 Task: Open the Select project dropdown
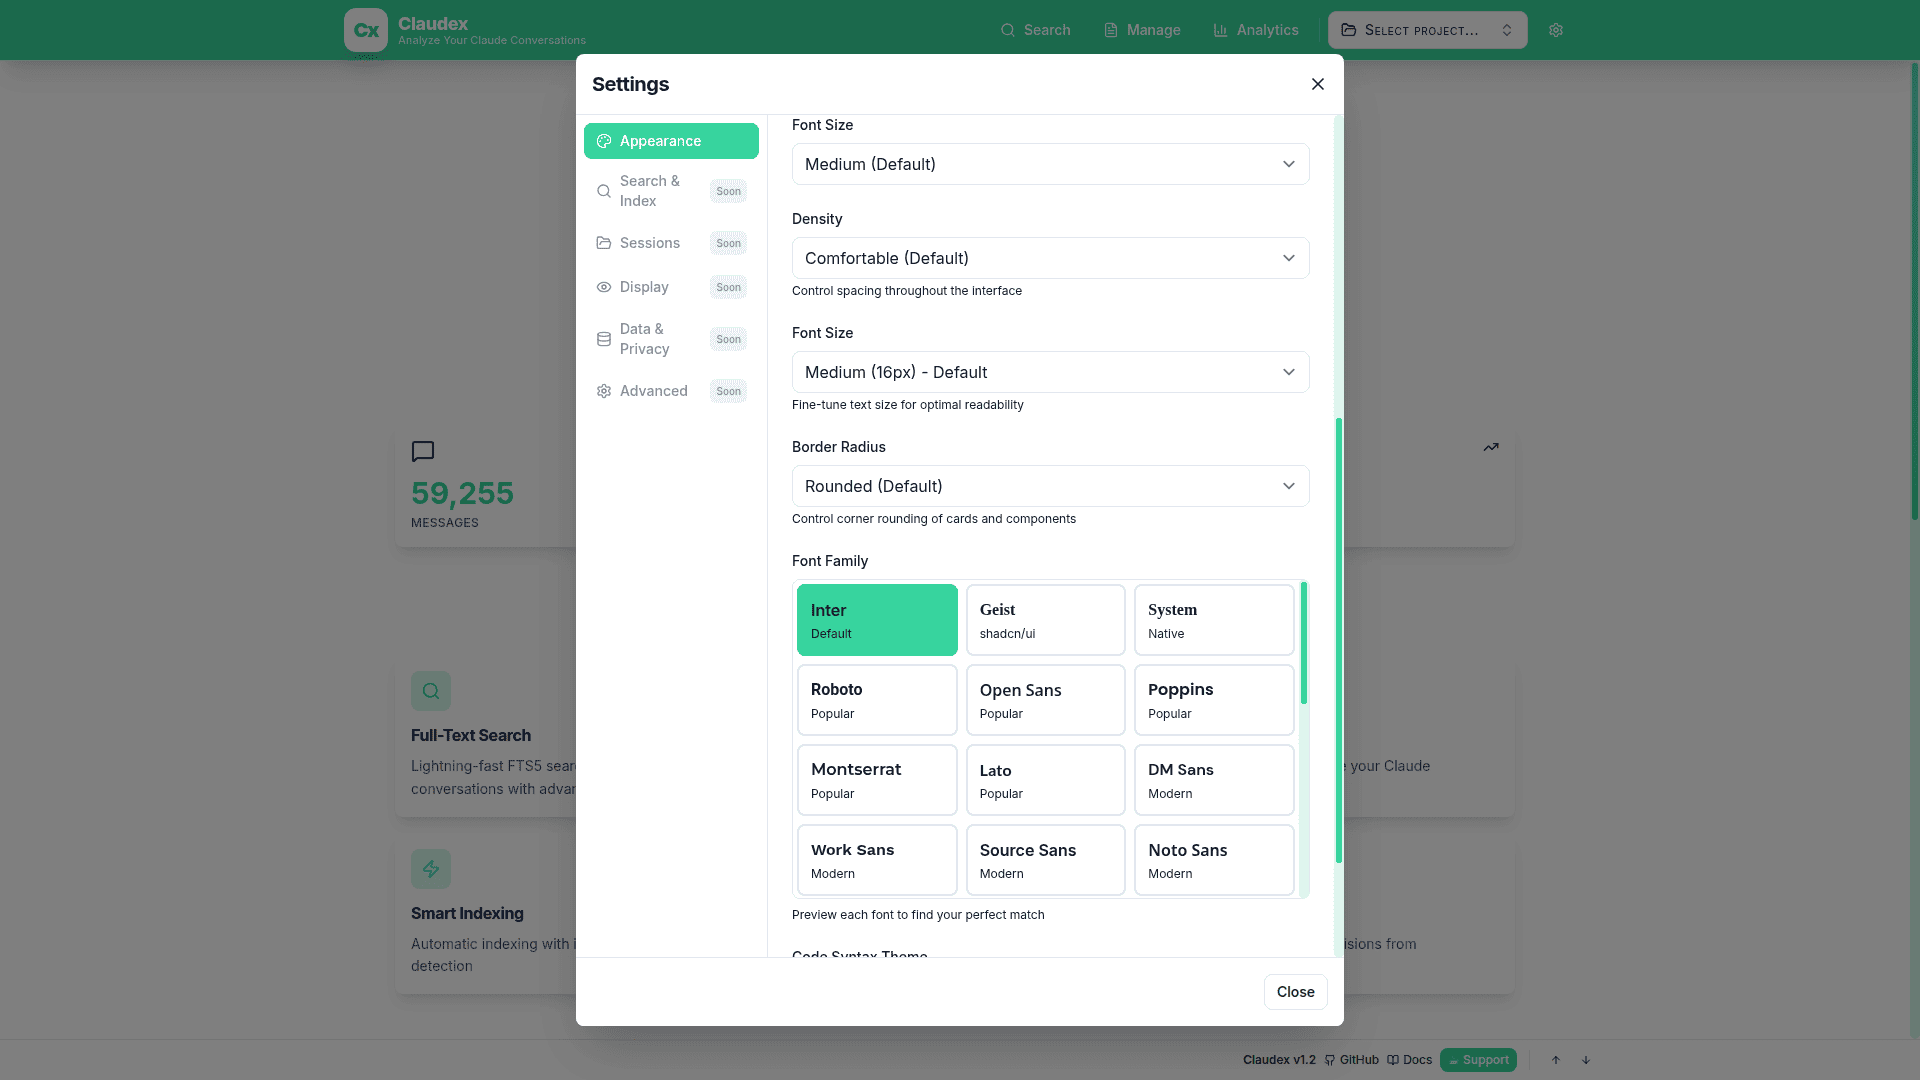[1427, 30]
